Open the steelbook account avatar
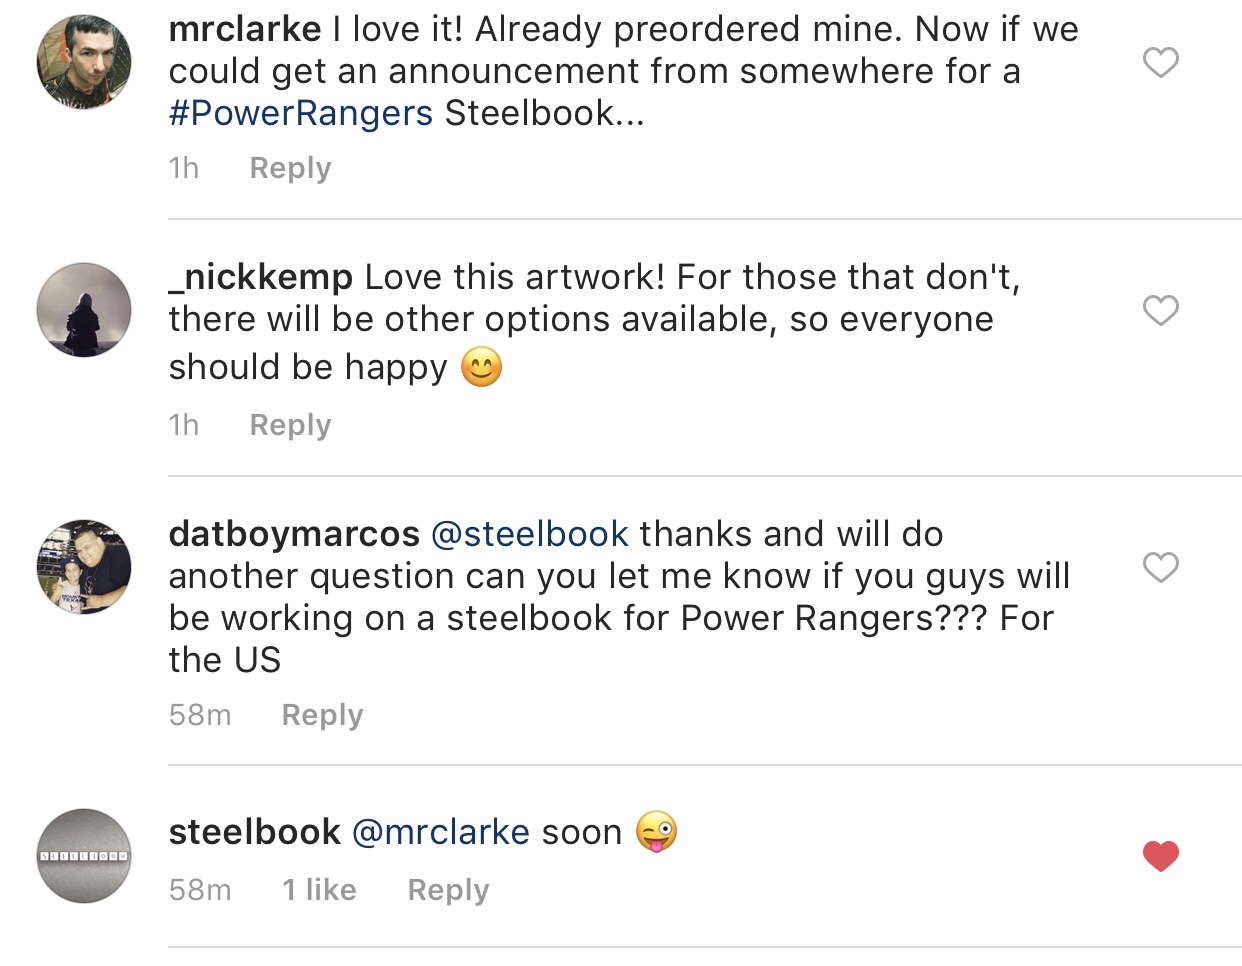The width and height of the screenshot is (1242, 966). click(x=84, y=856)
